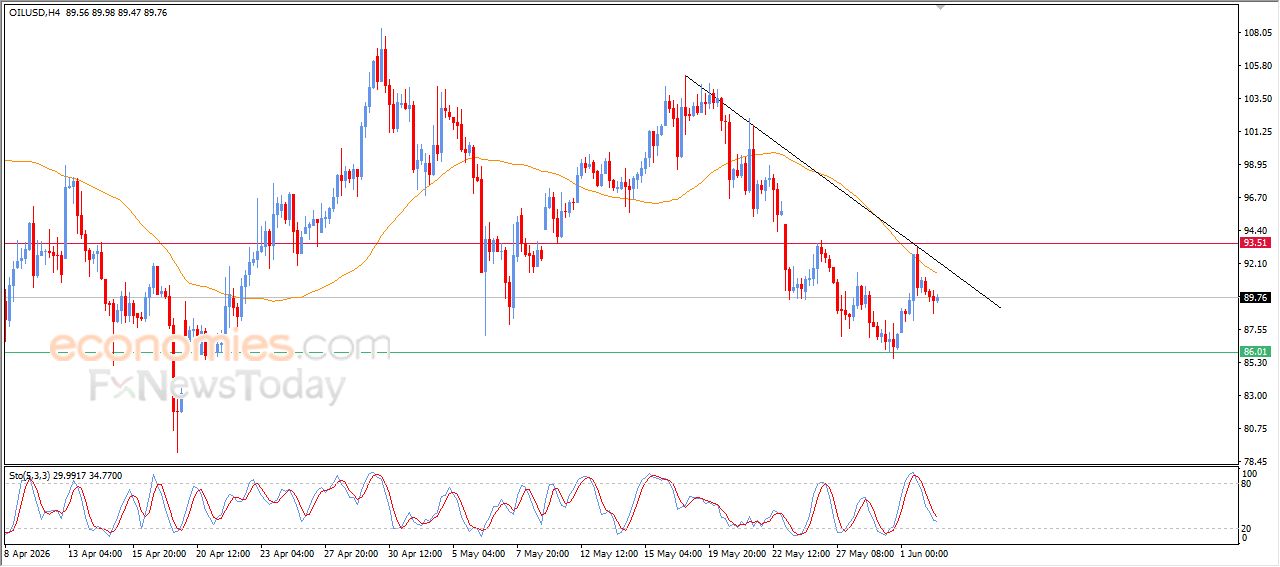The image size is (1280, 567).
Task: Click the 78.45 price axis label
Action: 1257,462
